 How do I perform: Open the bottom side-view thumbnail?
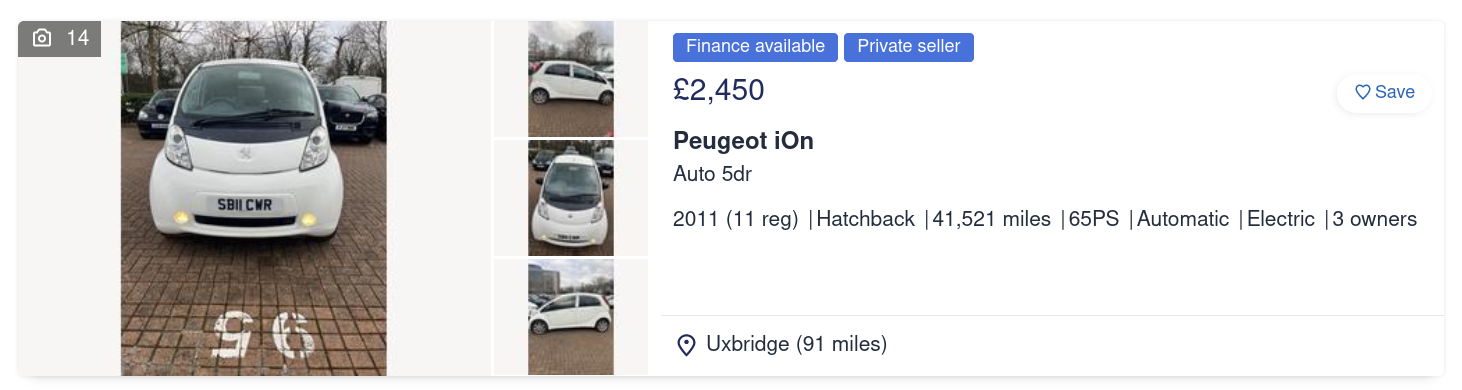(571, 318)
